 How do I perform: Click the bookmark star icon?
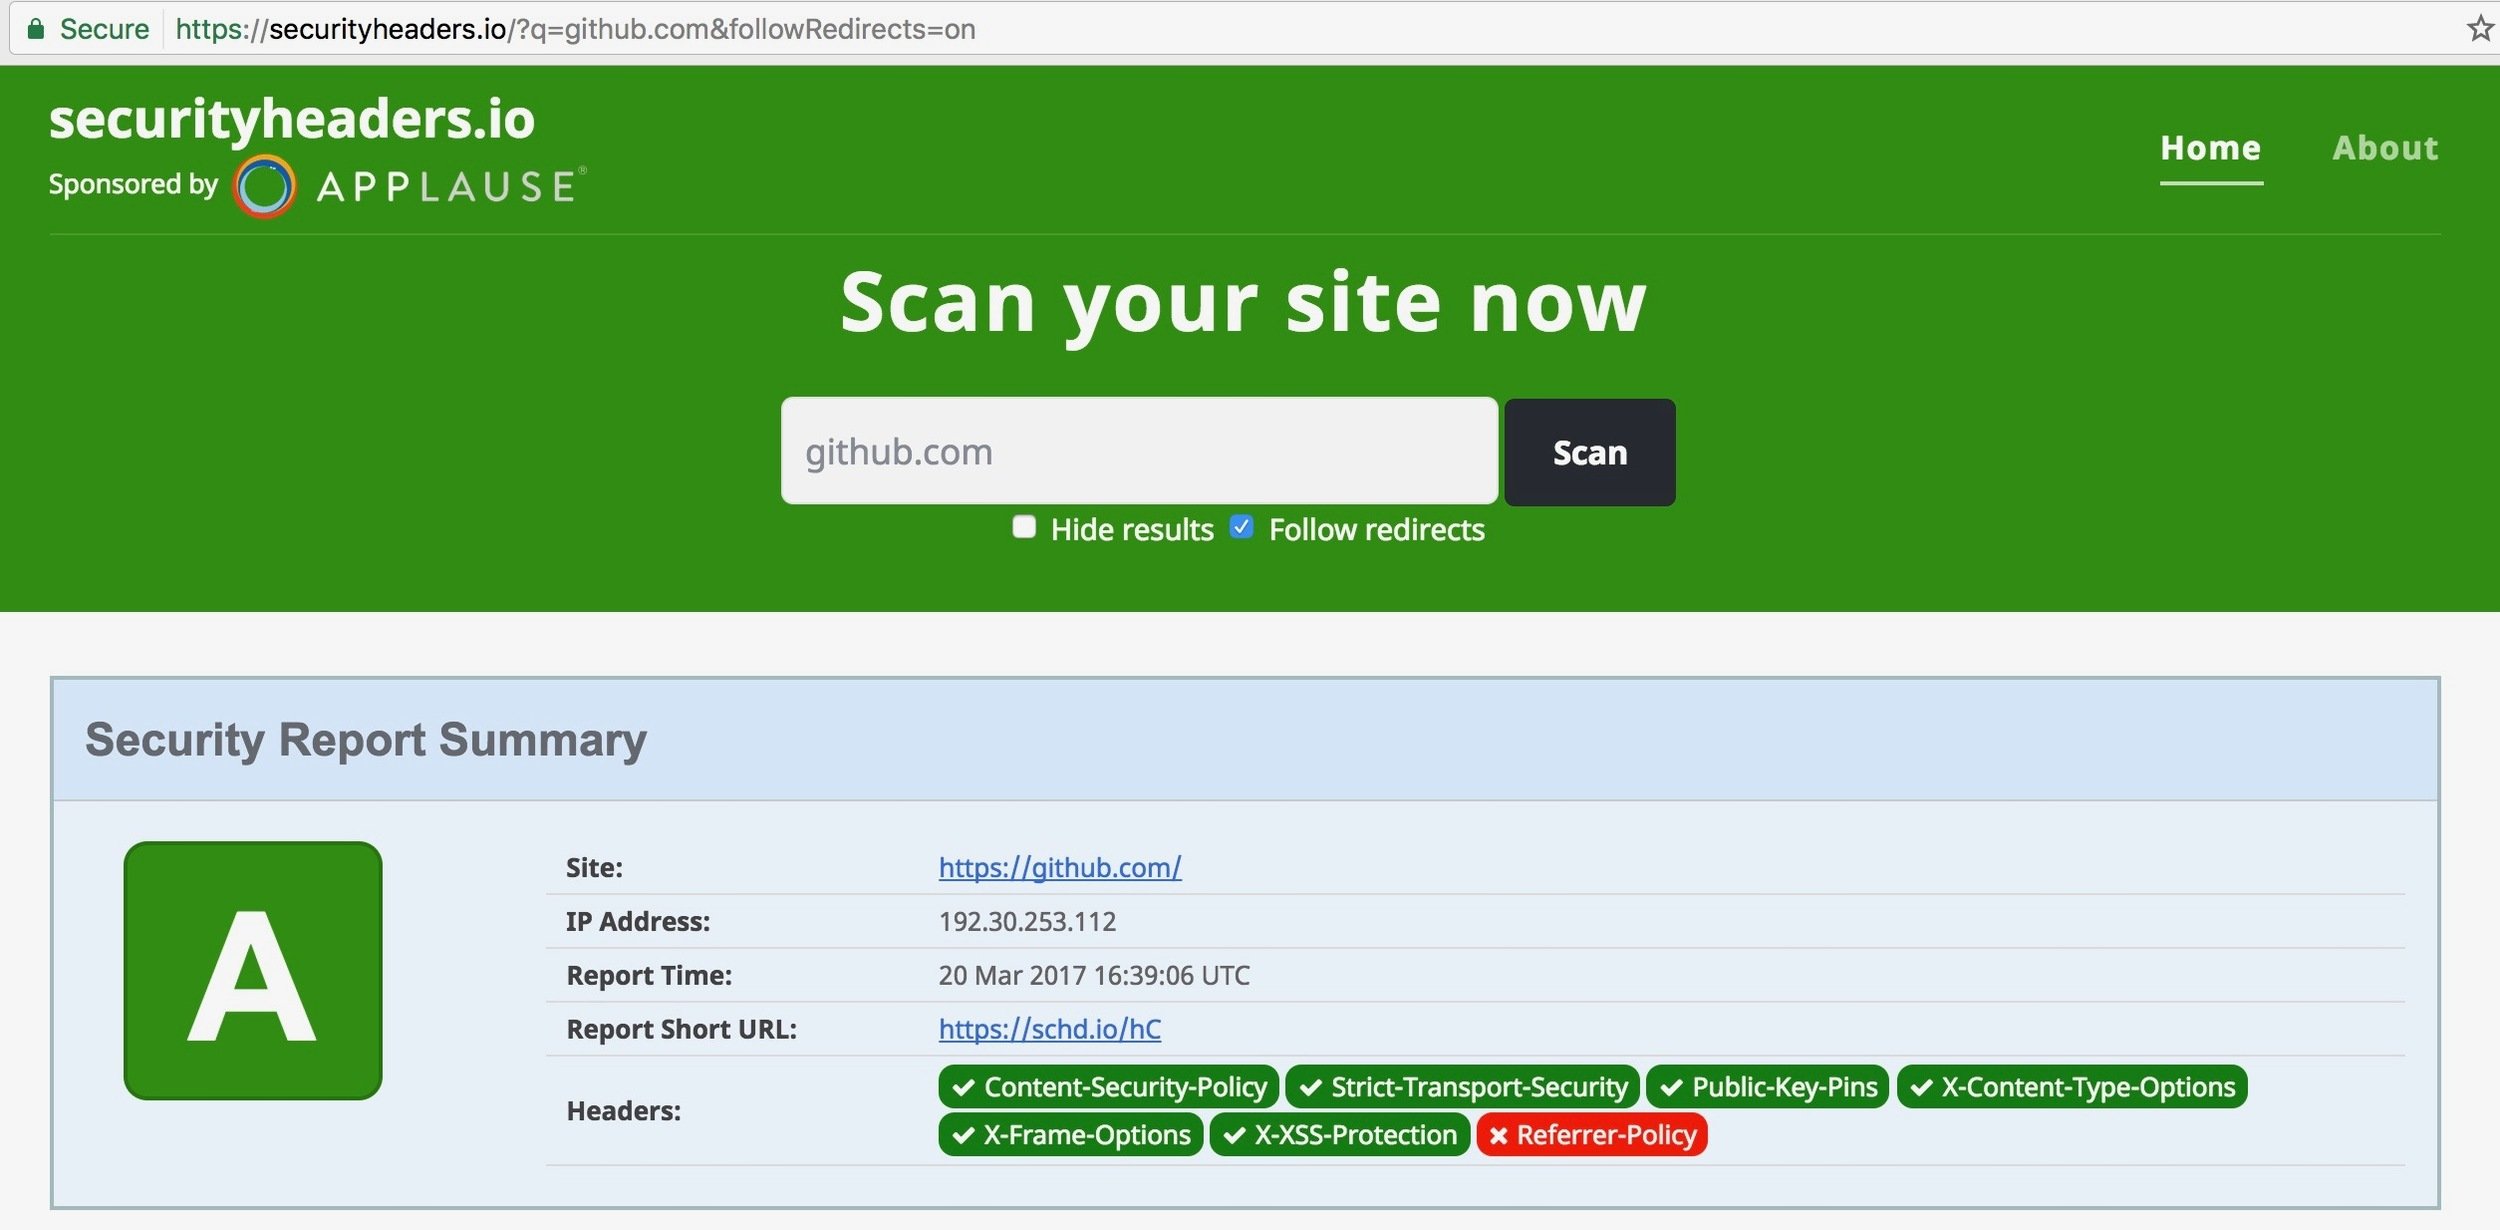click(2478, 29)
